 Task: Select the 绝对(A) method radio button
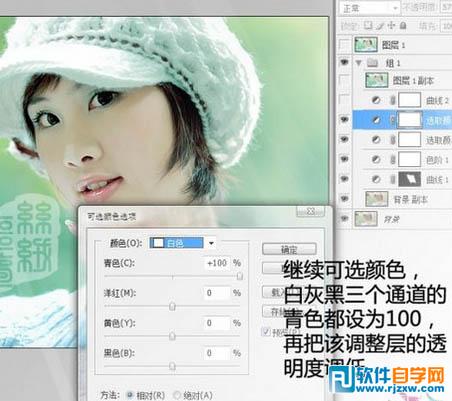coord(177,395)
